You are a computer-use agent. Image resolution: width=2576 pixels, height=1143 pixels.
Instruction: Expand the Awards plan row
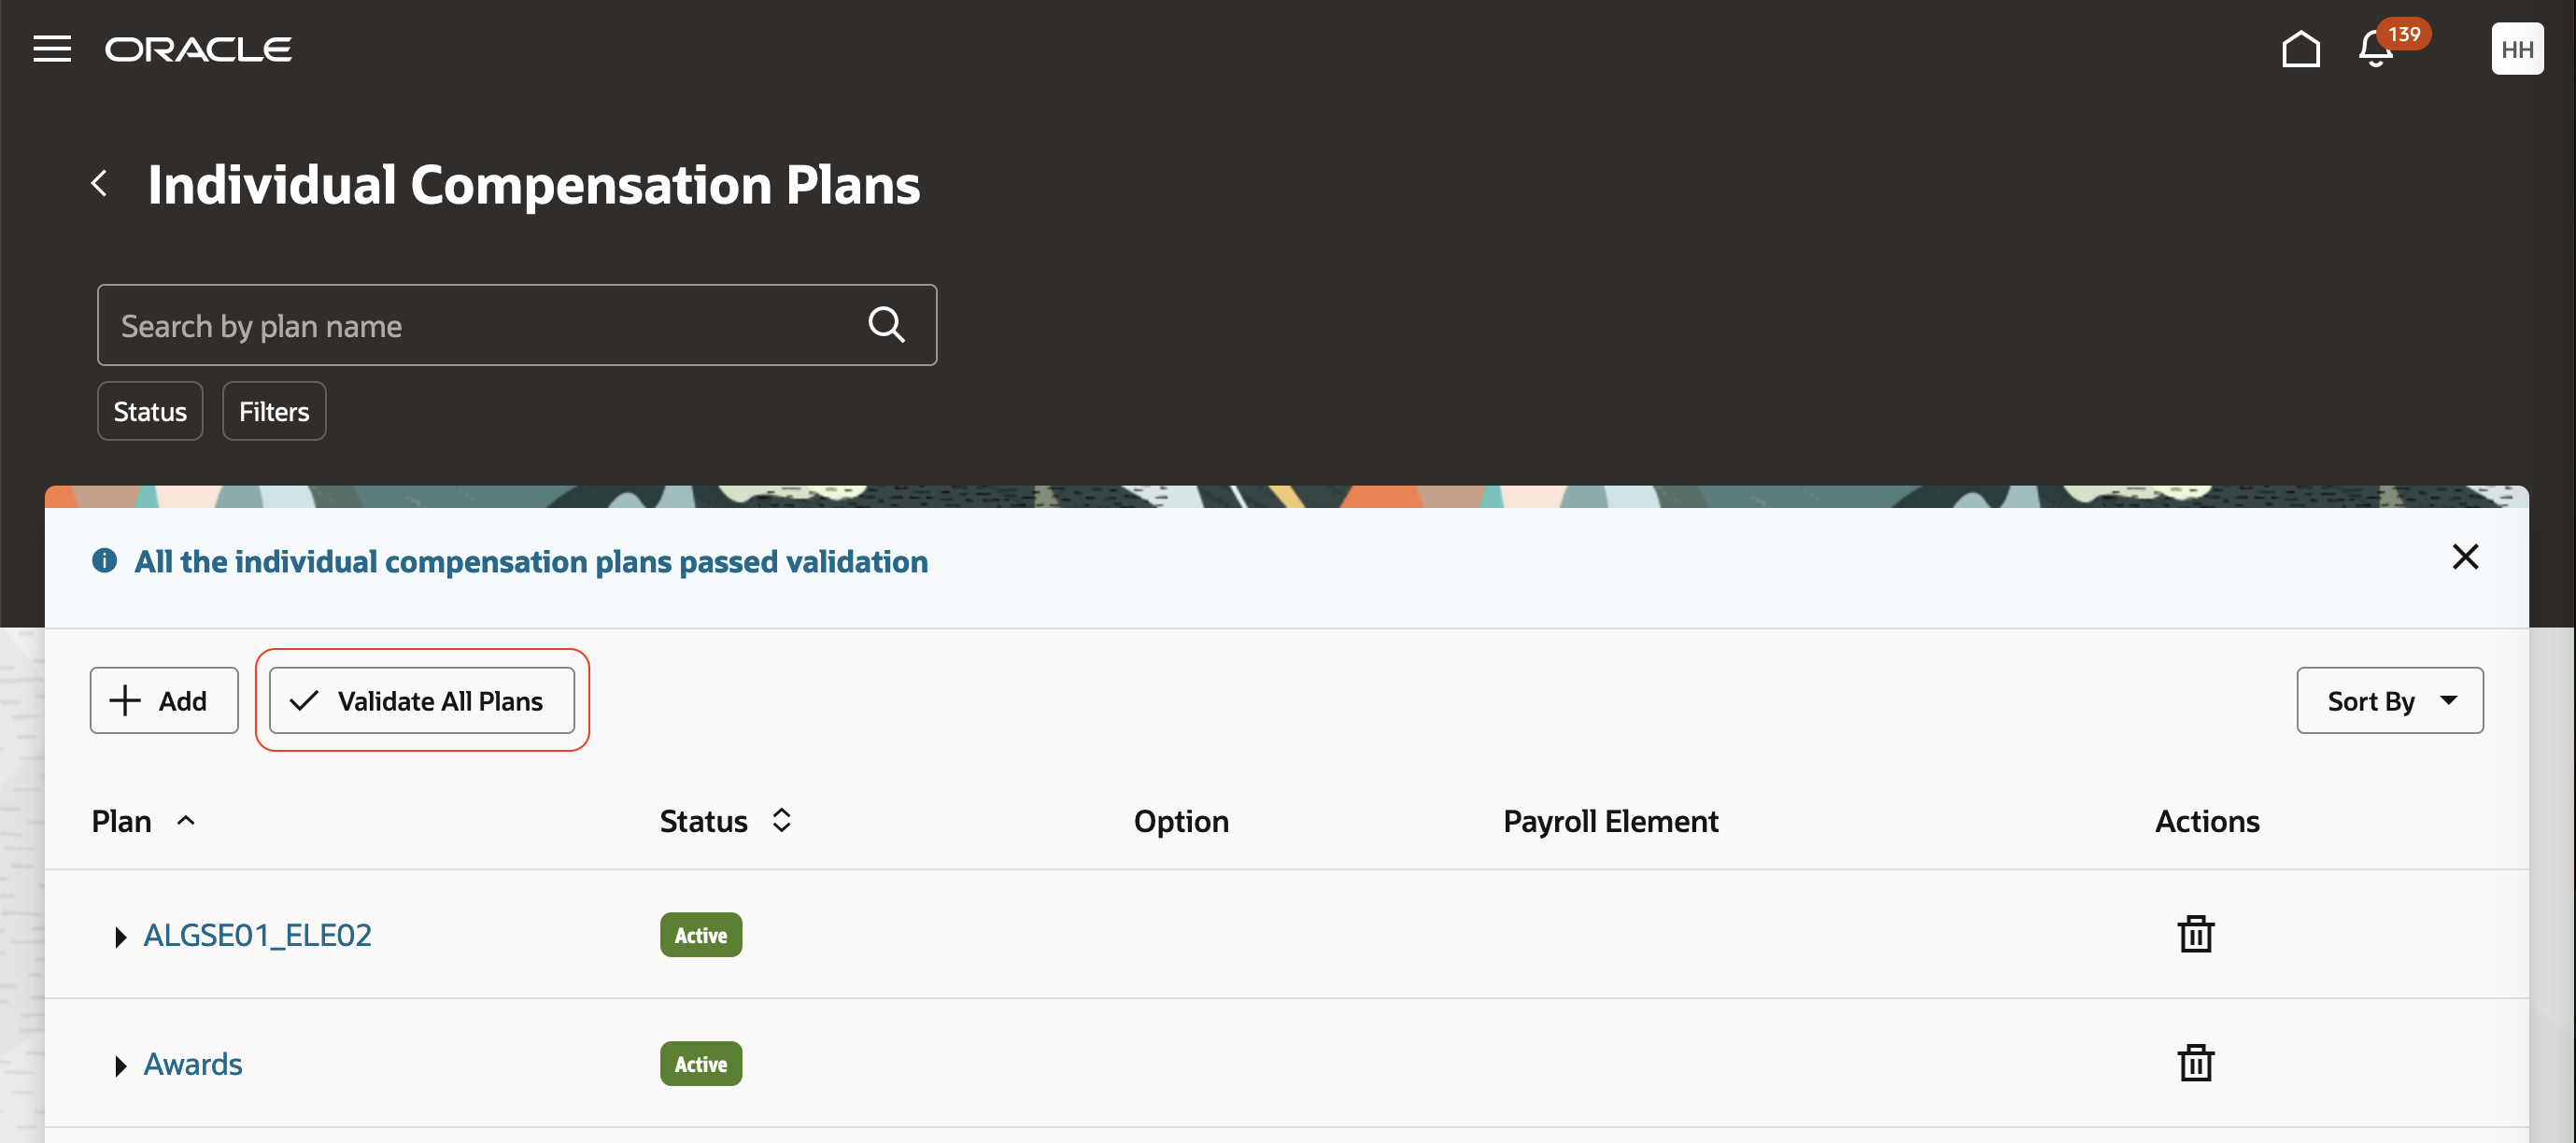120,1066
